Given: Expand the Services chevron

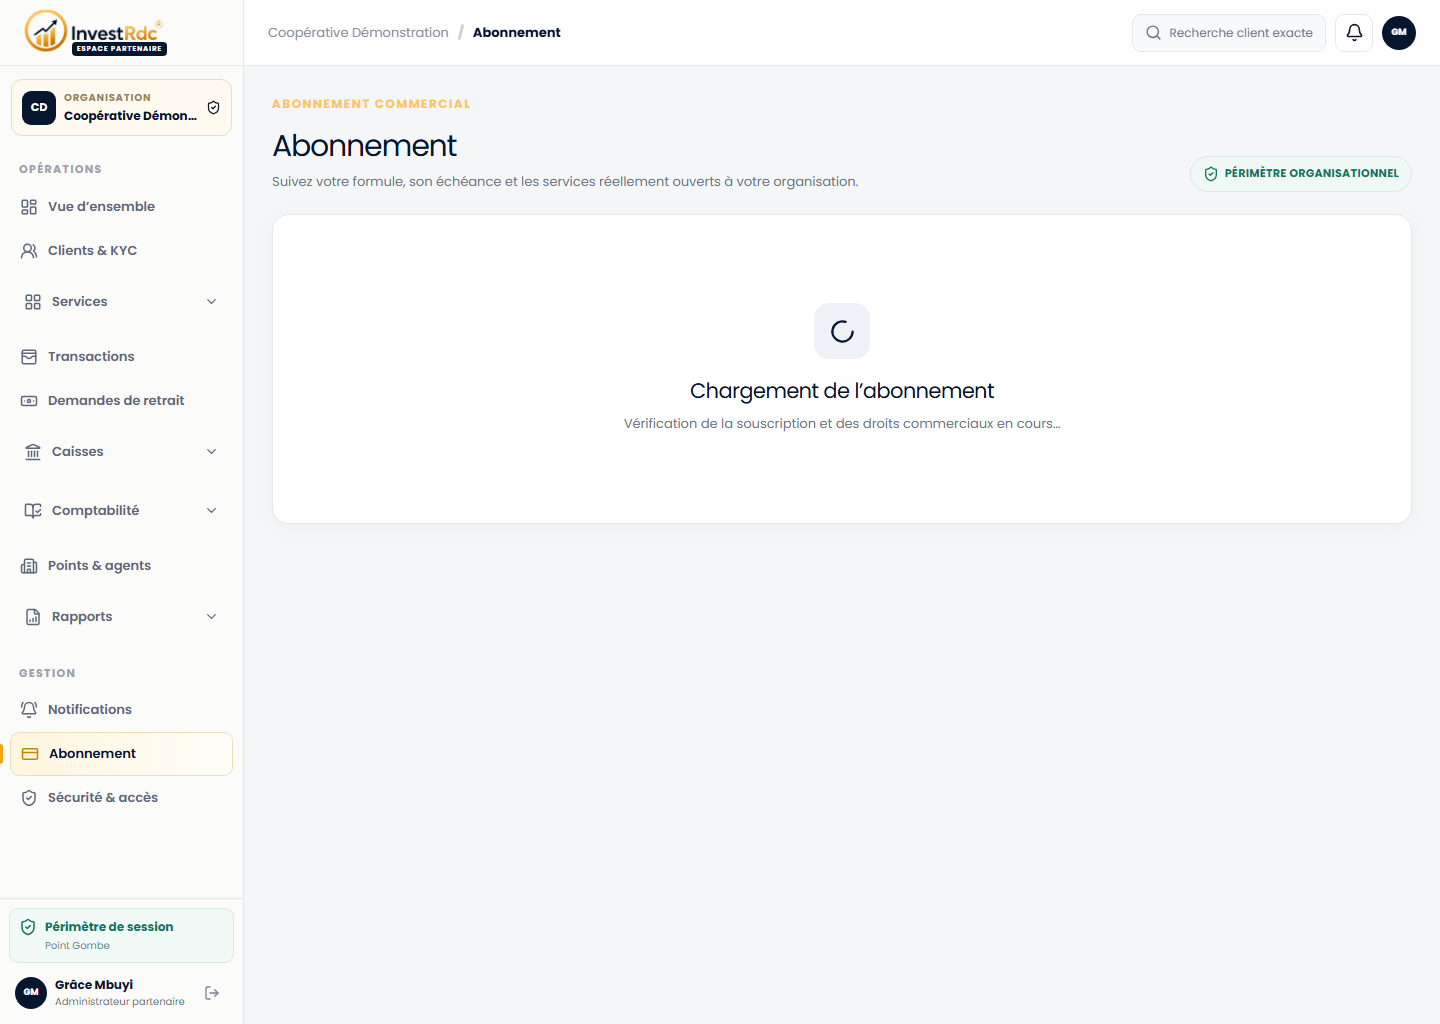Looking at the screenshot, I should 211,302.
